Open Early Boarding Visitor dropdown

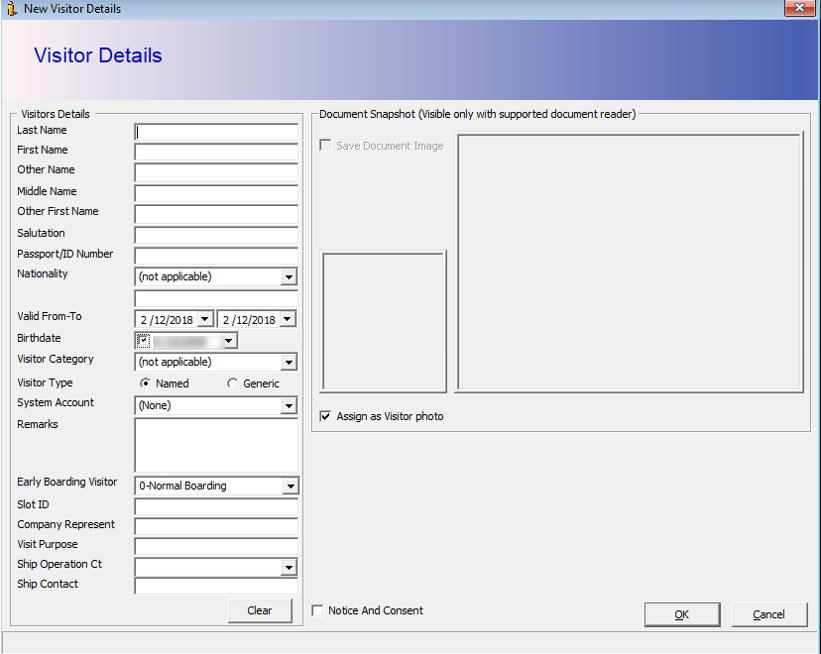290,486
